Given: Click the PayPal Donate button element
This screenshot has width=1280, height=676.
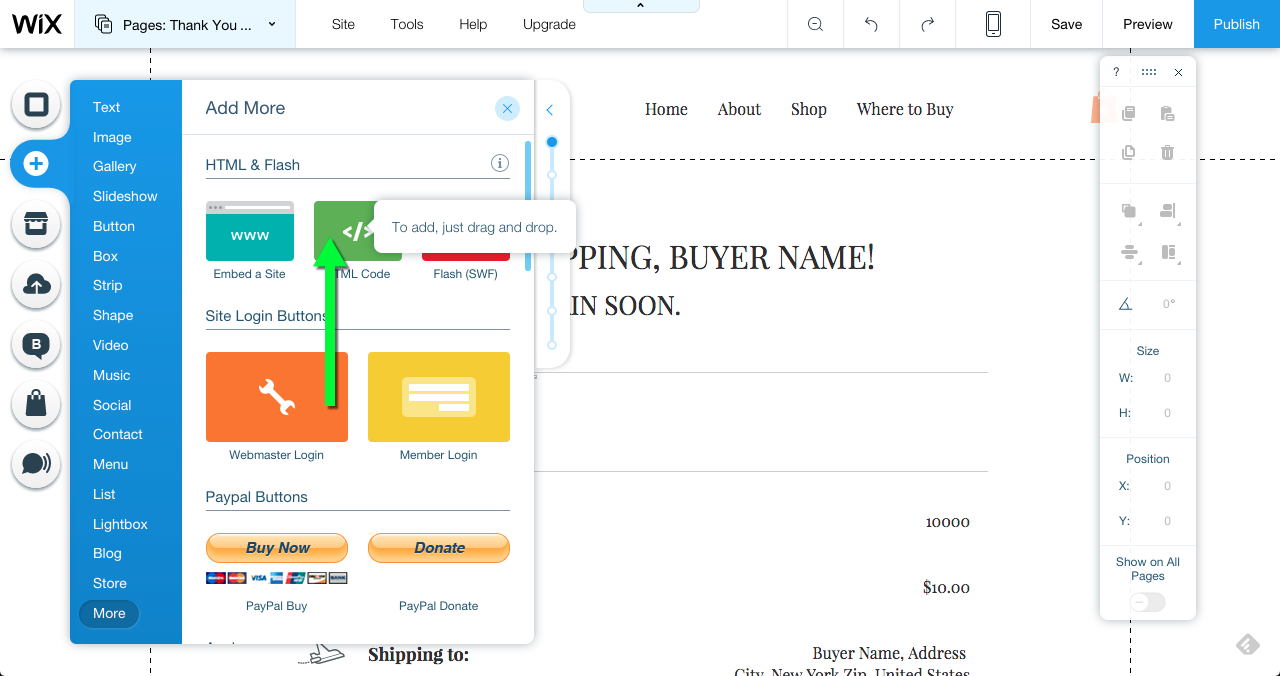Looking at the screenshot, I should pyautogui.click(x=438, y=547).
